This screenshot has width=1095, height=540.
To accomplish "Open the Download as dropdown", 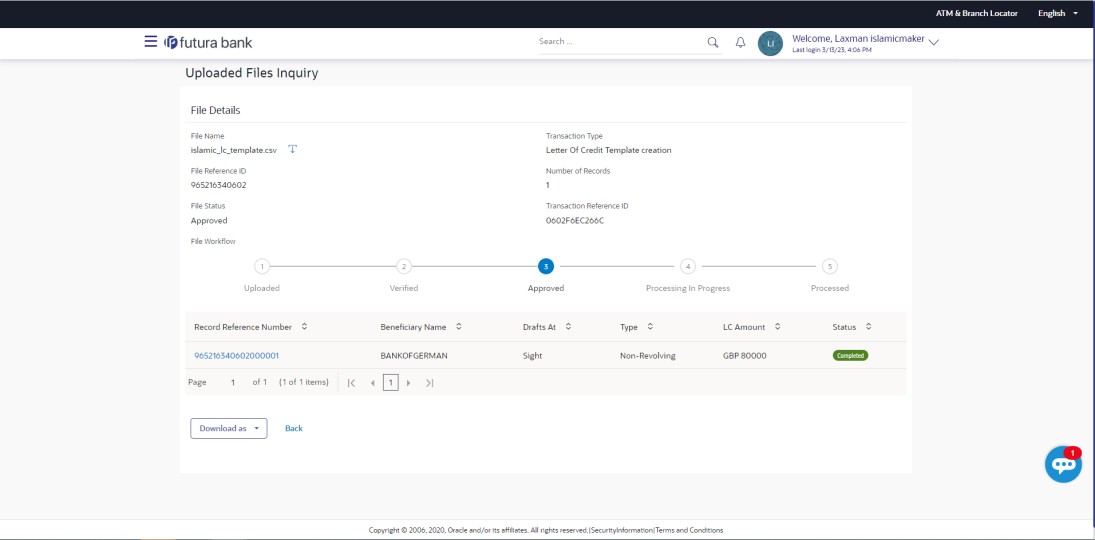I will pyautogui.click(x=229, y=428).
